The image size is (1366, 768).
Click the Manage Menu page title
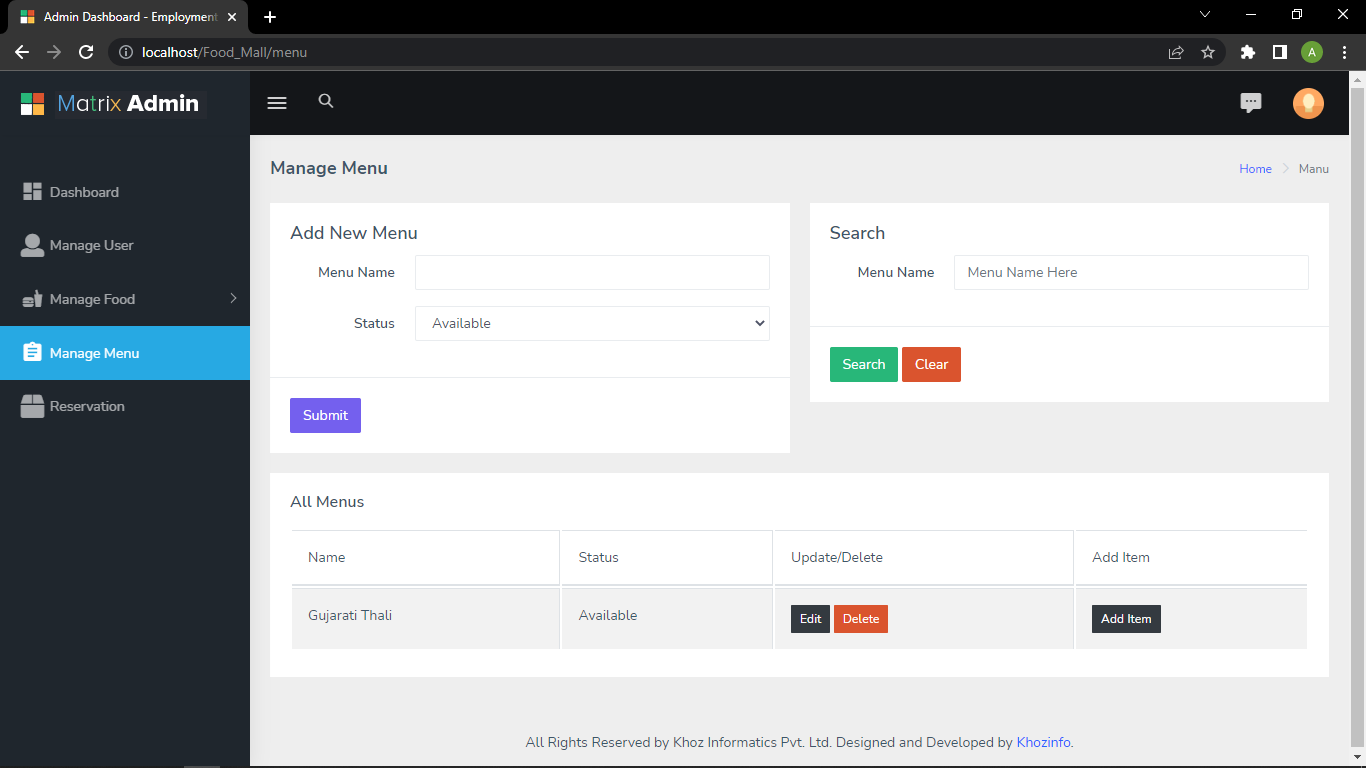(x=329, y=168)
